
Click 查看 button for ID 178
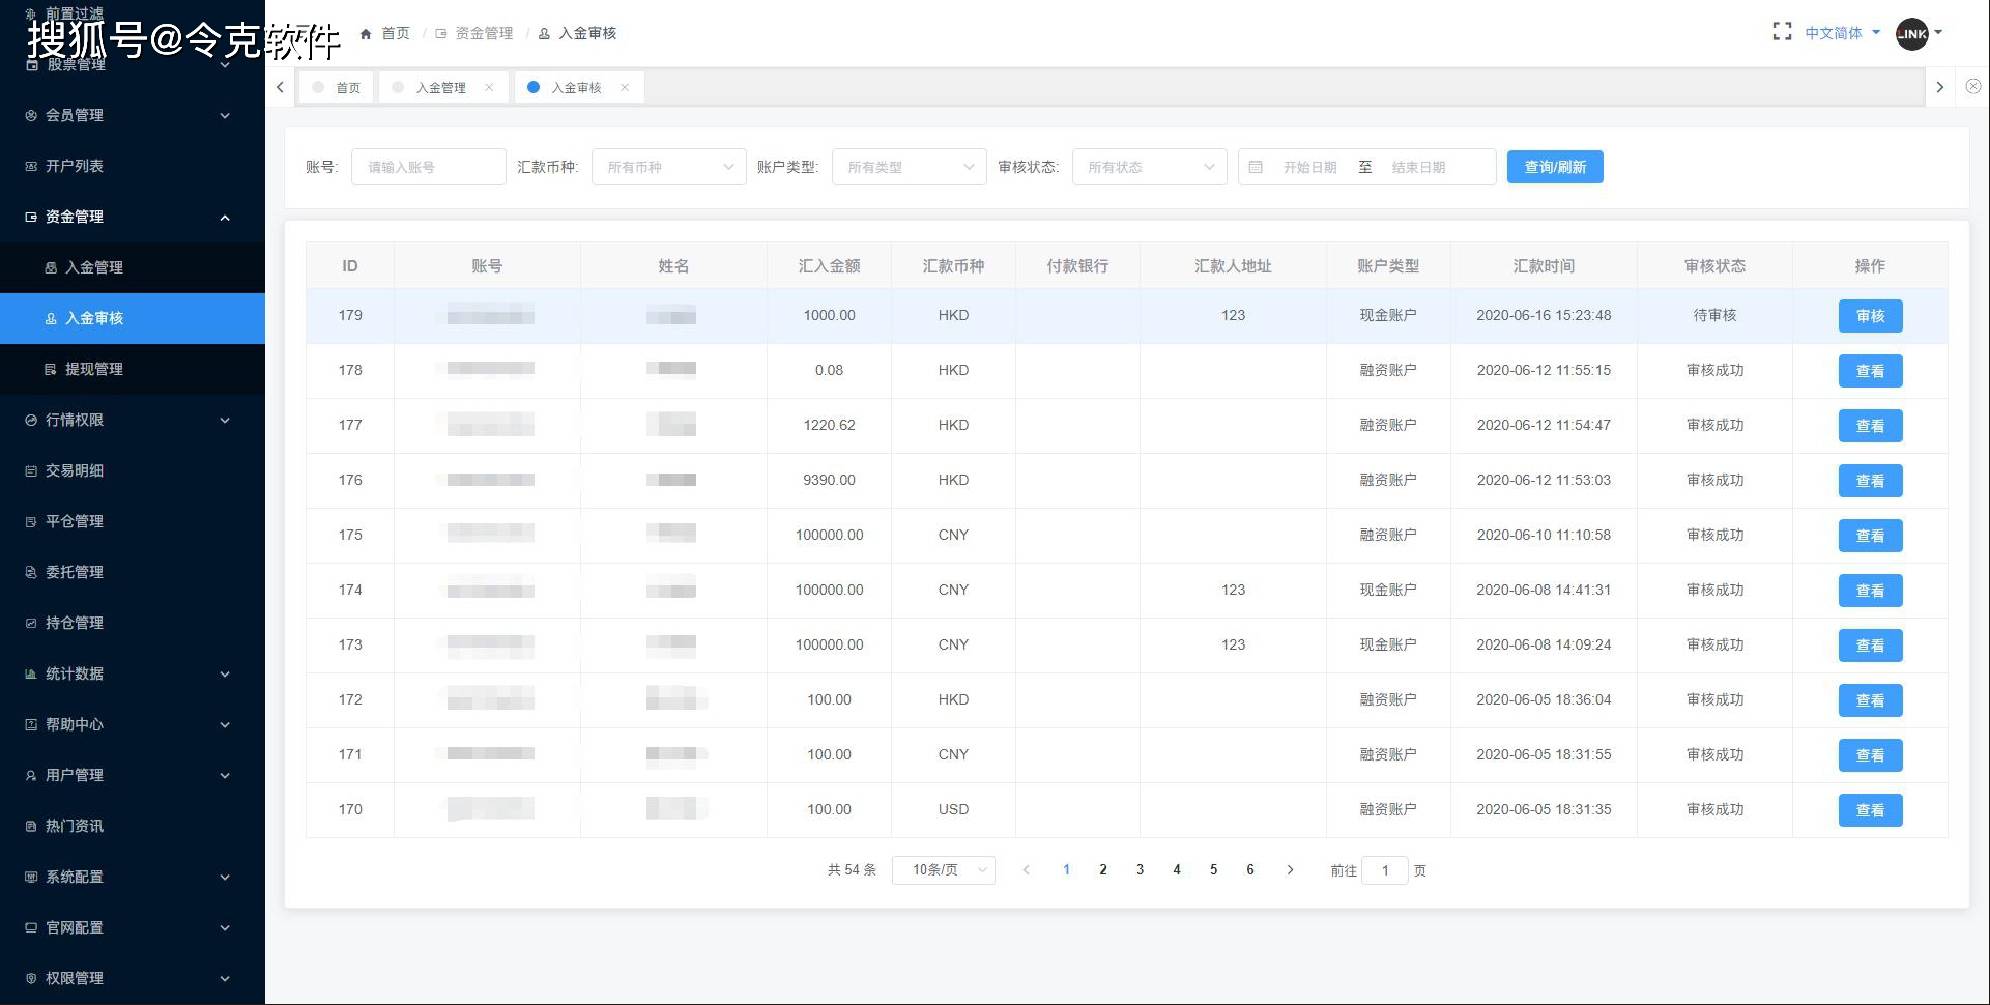tap(1870, 371)
